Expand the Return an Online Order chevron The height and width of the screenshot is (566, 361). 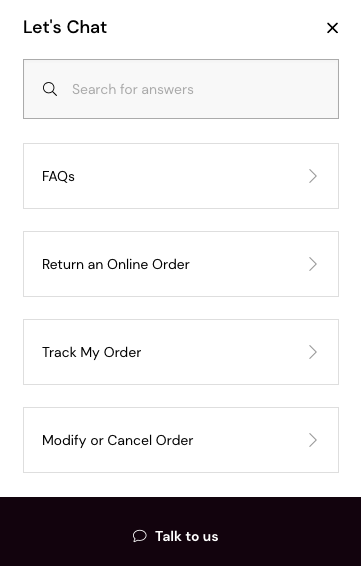[x=313, y=264]
